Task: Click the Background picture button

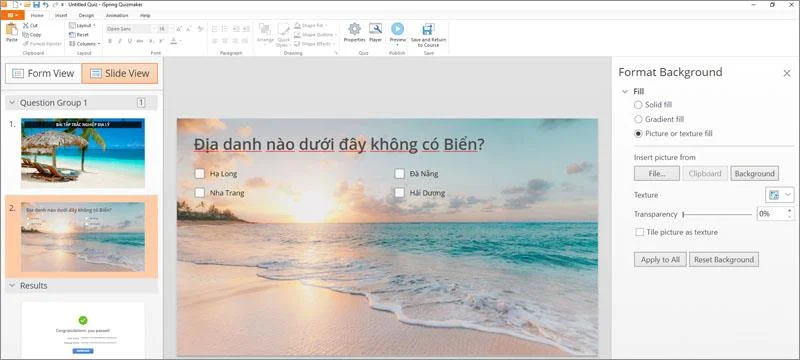Action: click(x=755, y=173)
